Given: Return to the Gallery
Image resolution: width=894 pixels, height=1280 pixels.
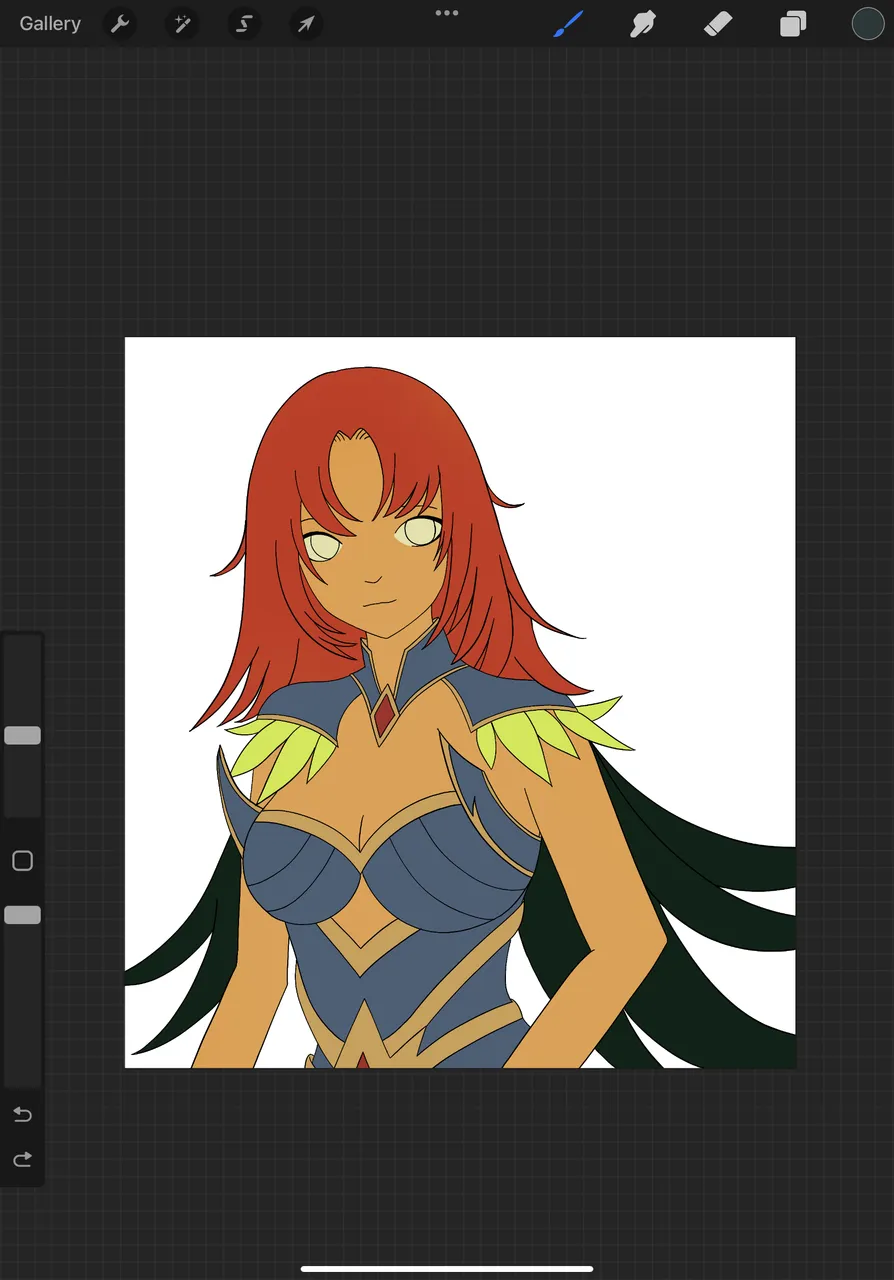Looking at the screenshot, I should point(50,23).
